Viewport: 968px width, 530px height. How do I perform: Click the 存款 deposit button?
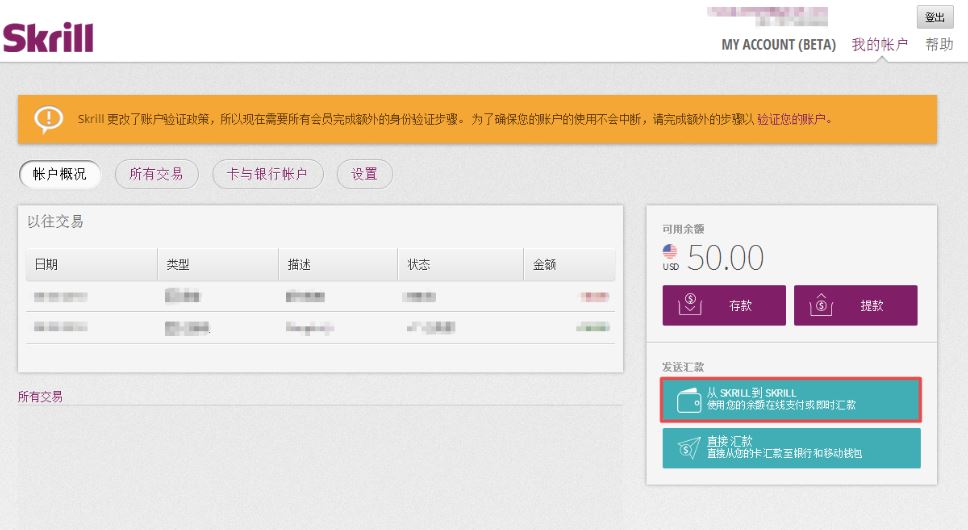pyautogui.click(x=724, y=305)
